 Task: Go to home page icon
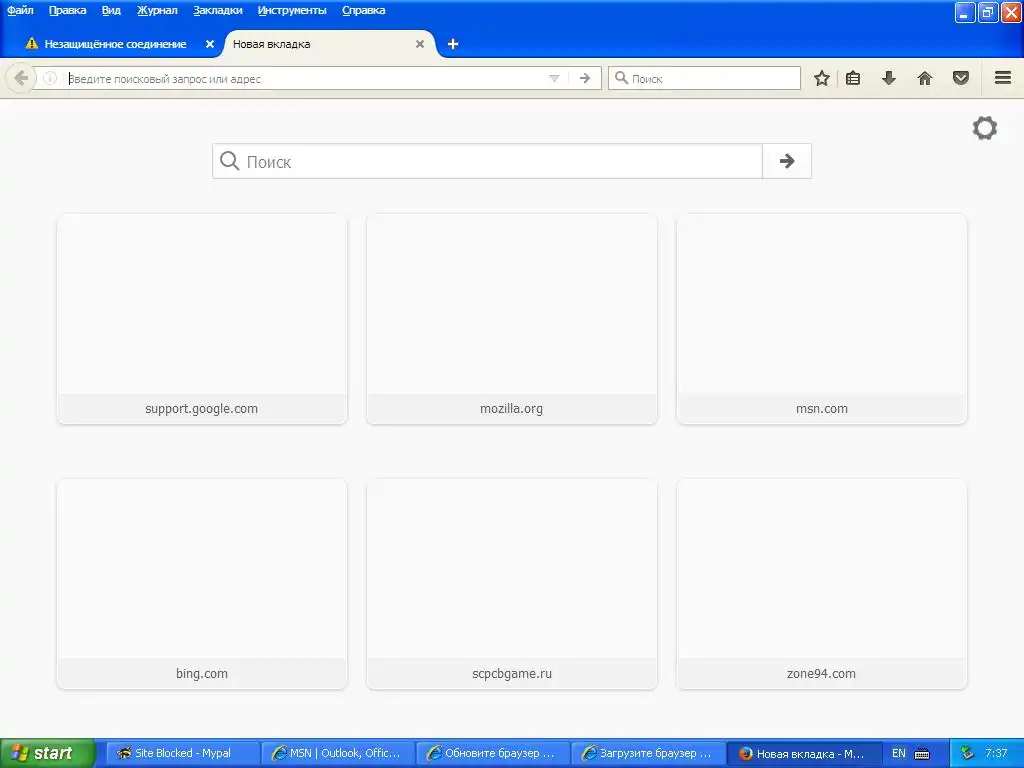pos(925,78)
